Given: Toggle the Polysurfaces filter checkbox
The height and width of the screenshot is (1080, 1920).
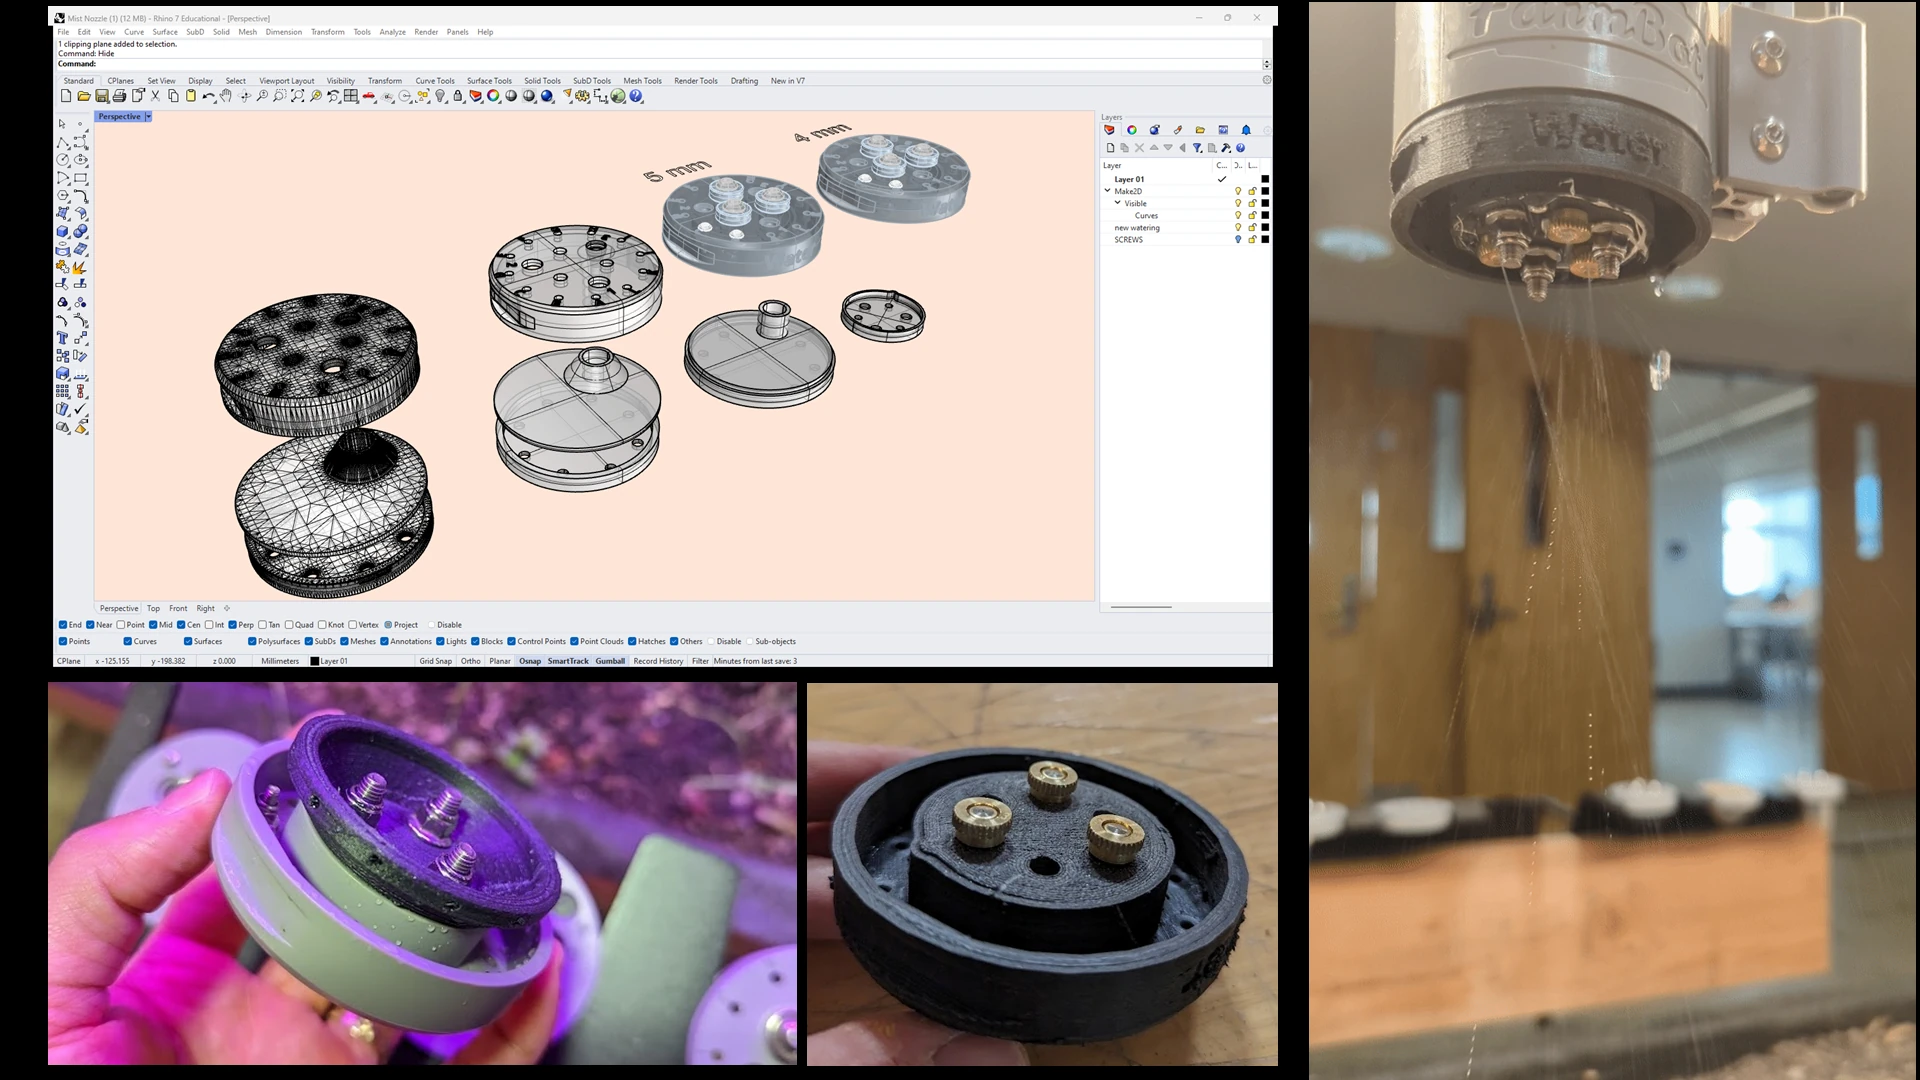Looking at the screenshot, I should coord(252,642).
